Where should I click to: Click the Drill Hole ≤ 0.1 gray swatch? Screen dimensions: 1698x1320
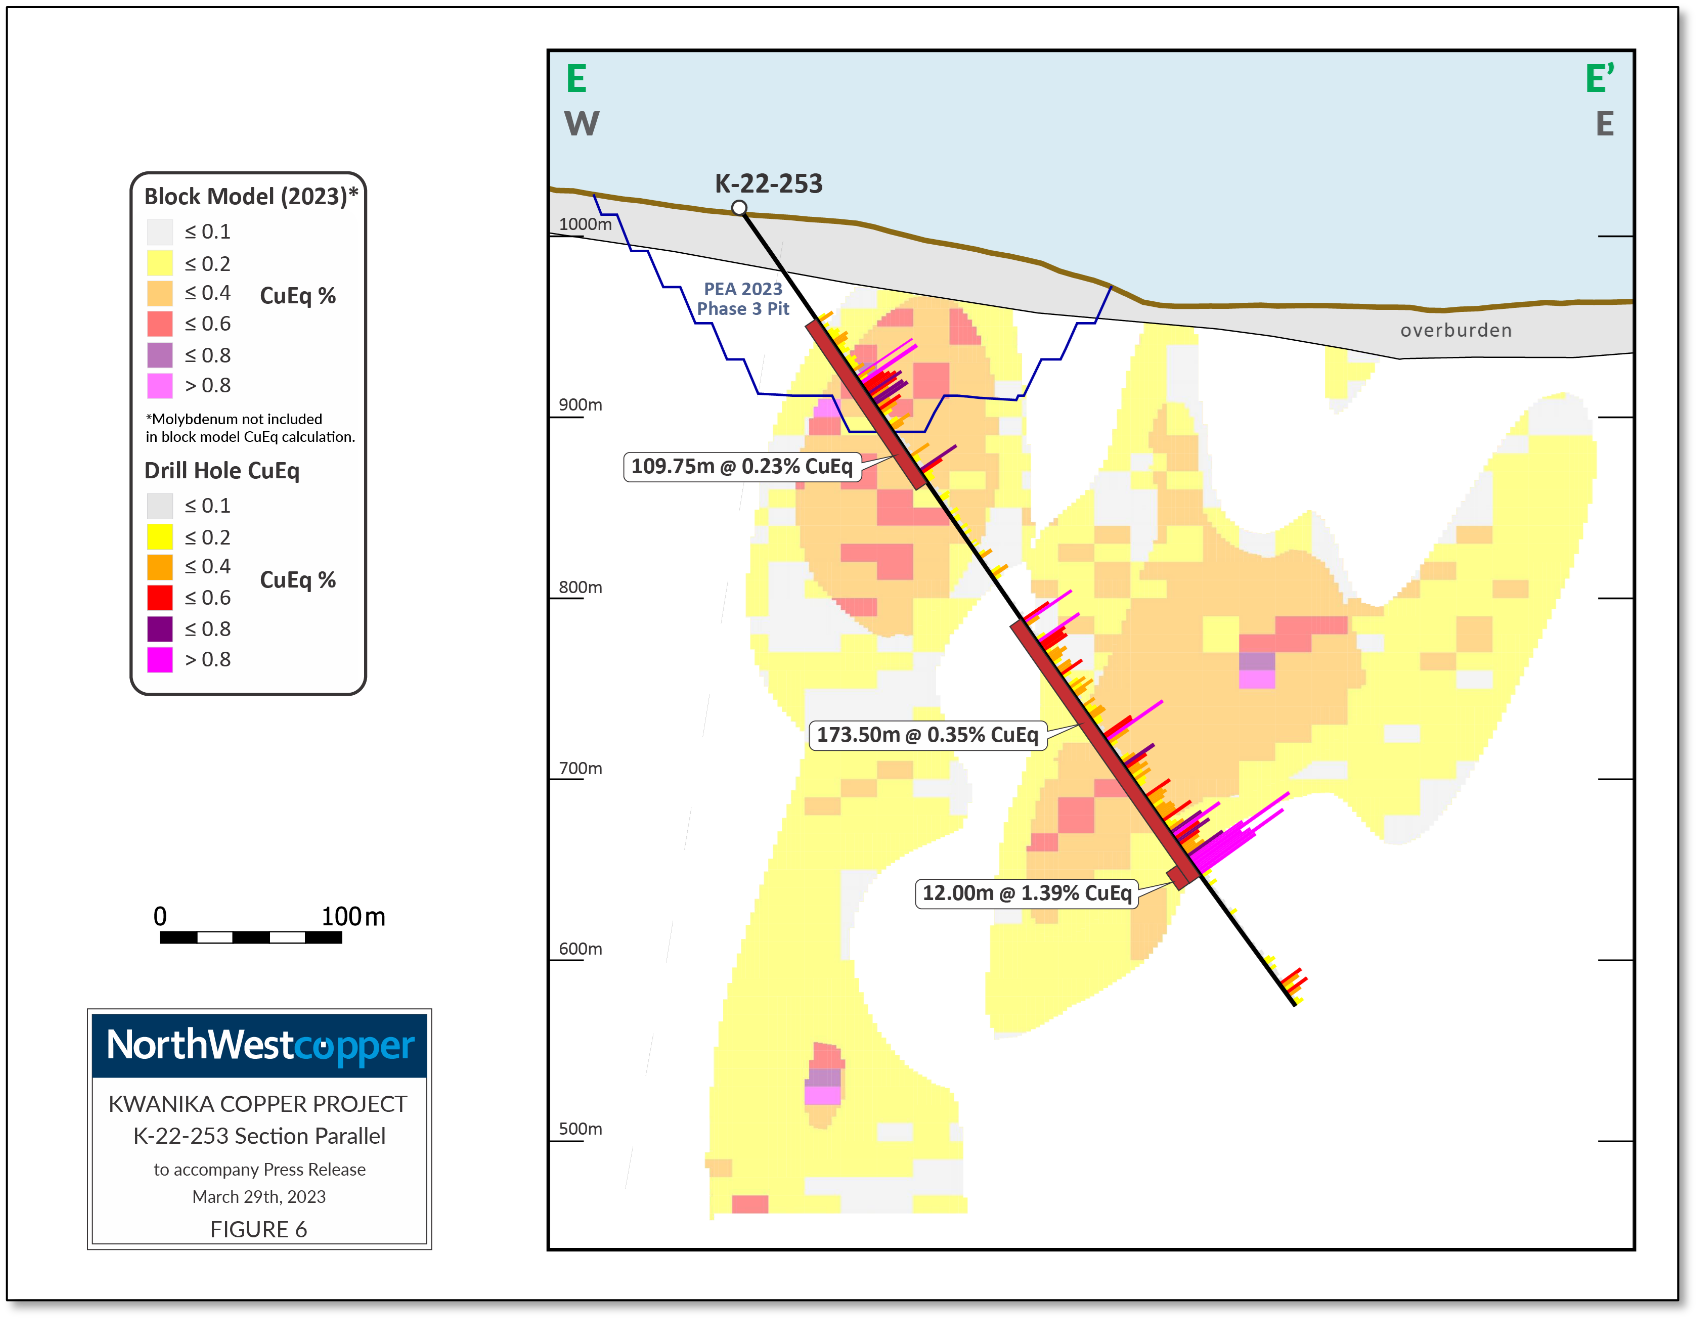tap(160, 506)
